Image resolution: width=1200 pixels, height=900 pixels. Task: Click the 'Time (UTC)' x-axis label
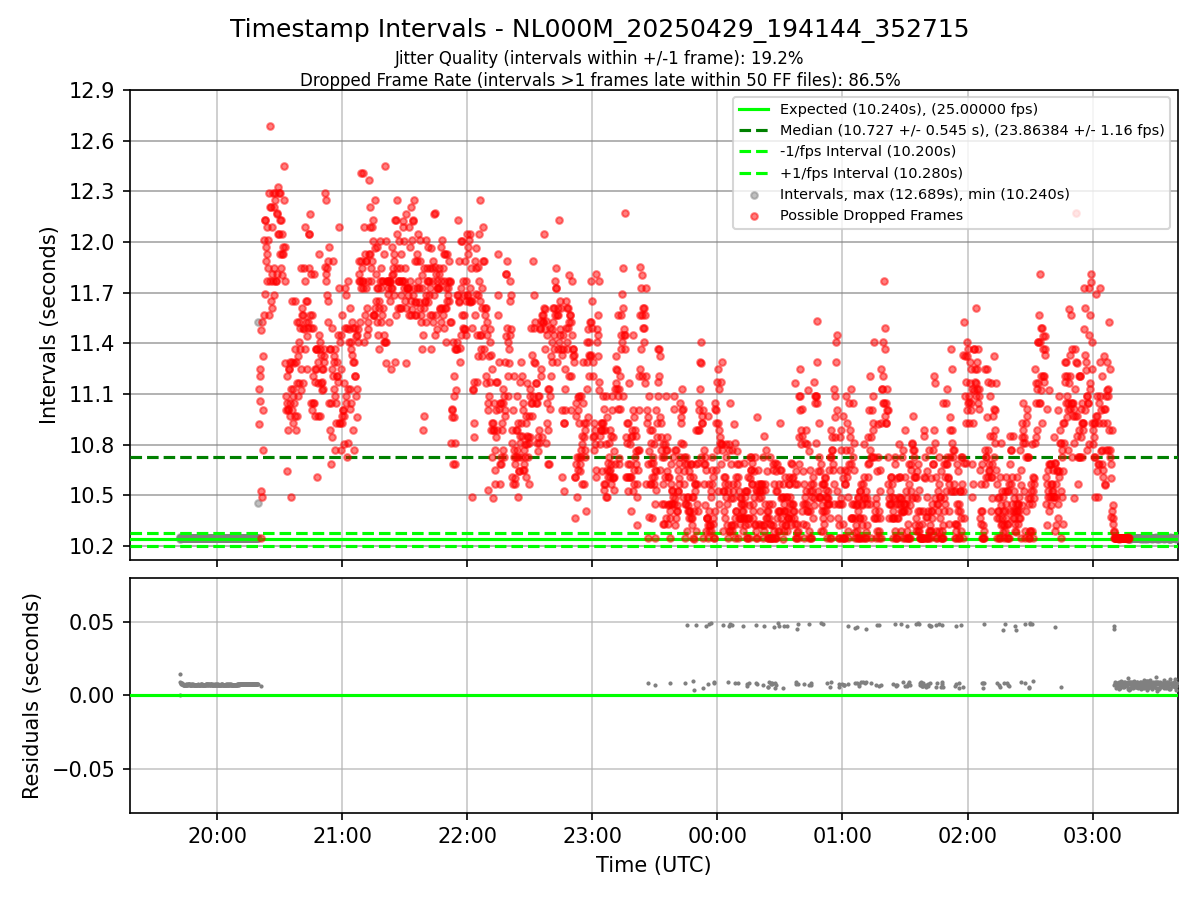tap(653, 865)
